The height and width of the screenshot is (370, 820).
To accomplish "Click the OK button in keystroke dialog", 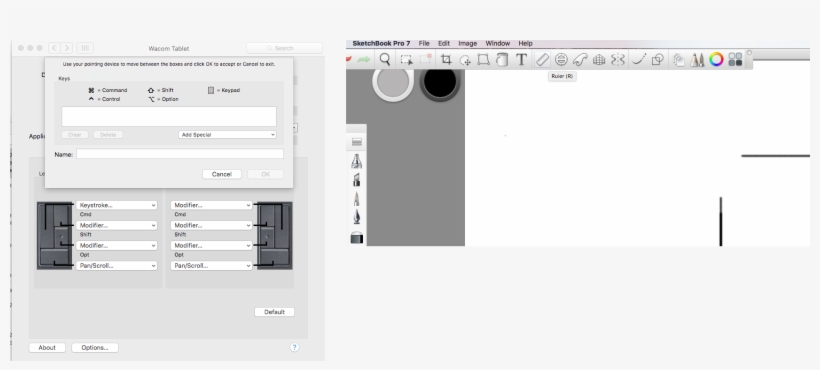I will [266, 174].
